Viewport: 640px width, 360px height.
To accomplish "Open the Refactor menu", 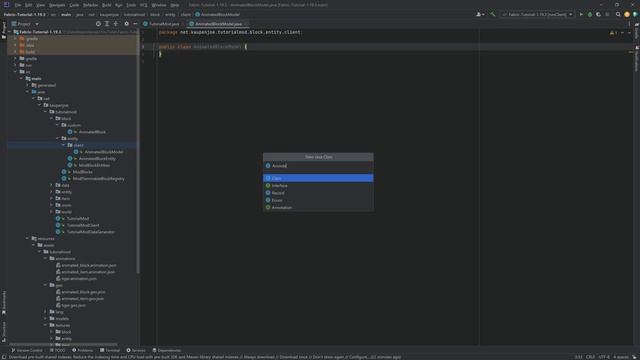I will point(91,5).
